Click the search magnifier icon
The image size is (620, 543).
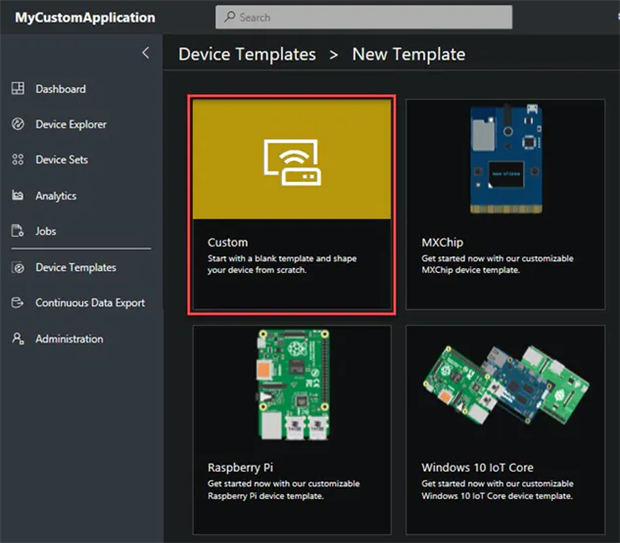229,17
